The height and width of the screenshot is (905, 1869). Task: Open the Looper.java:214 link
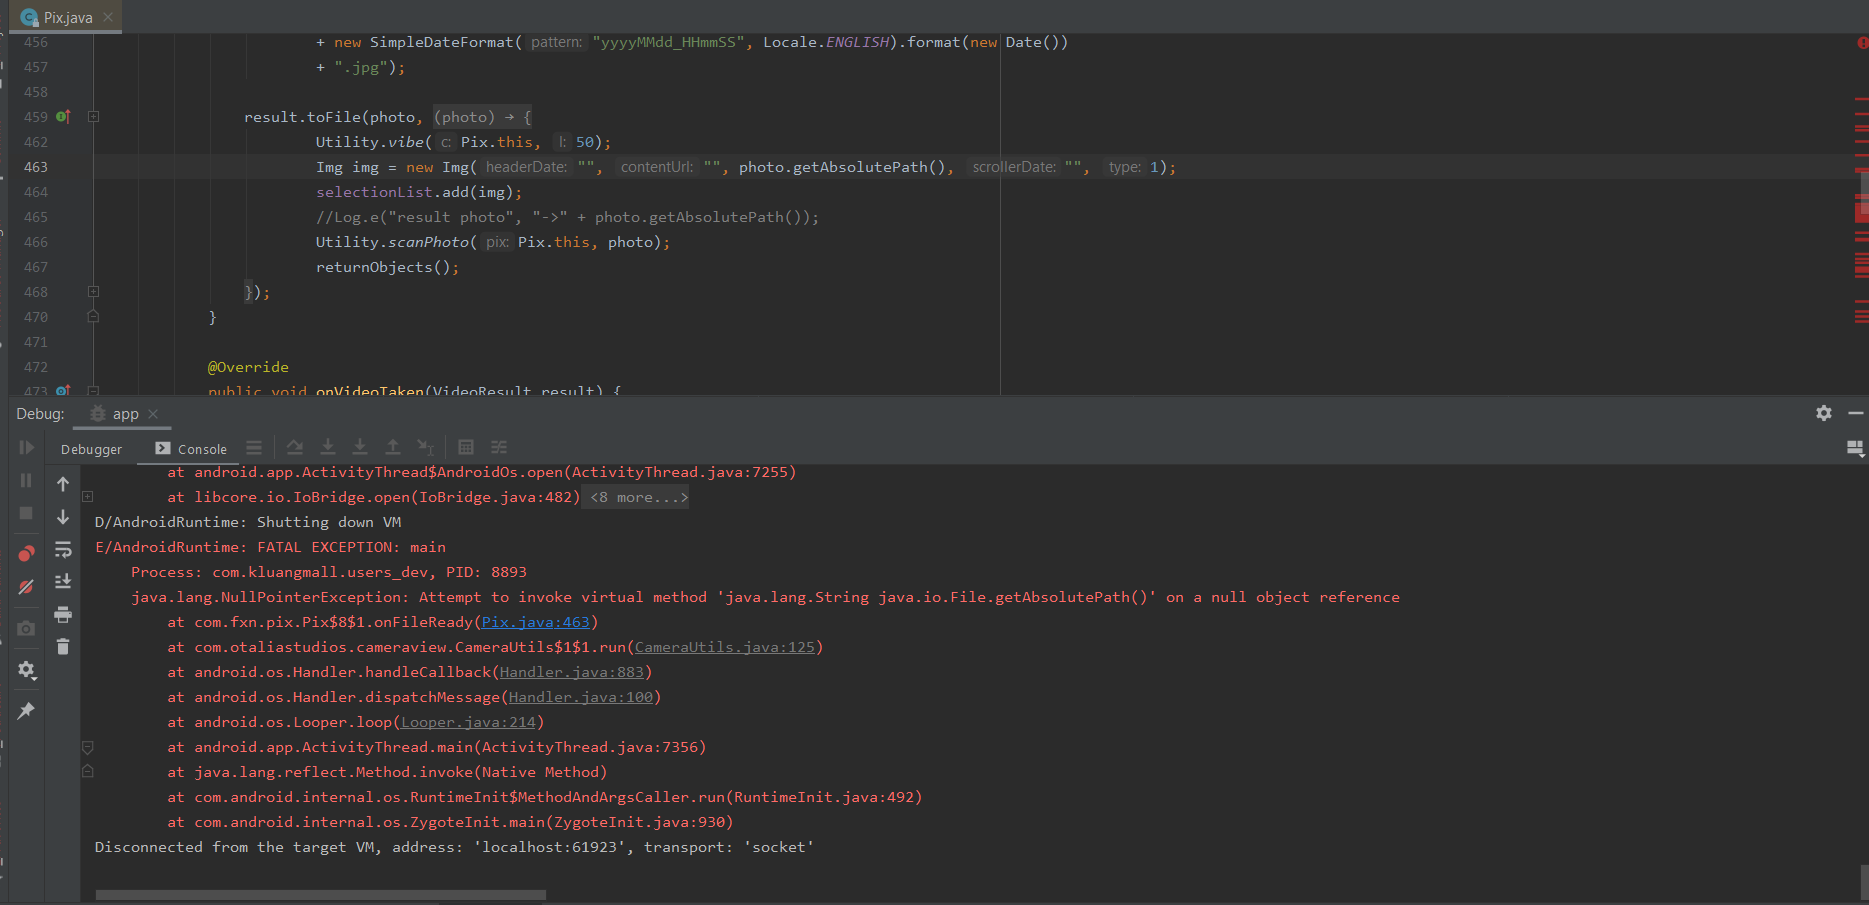(468, 723)
